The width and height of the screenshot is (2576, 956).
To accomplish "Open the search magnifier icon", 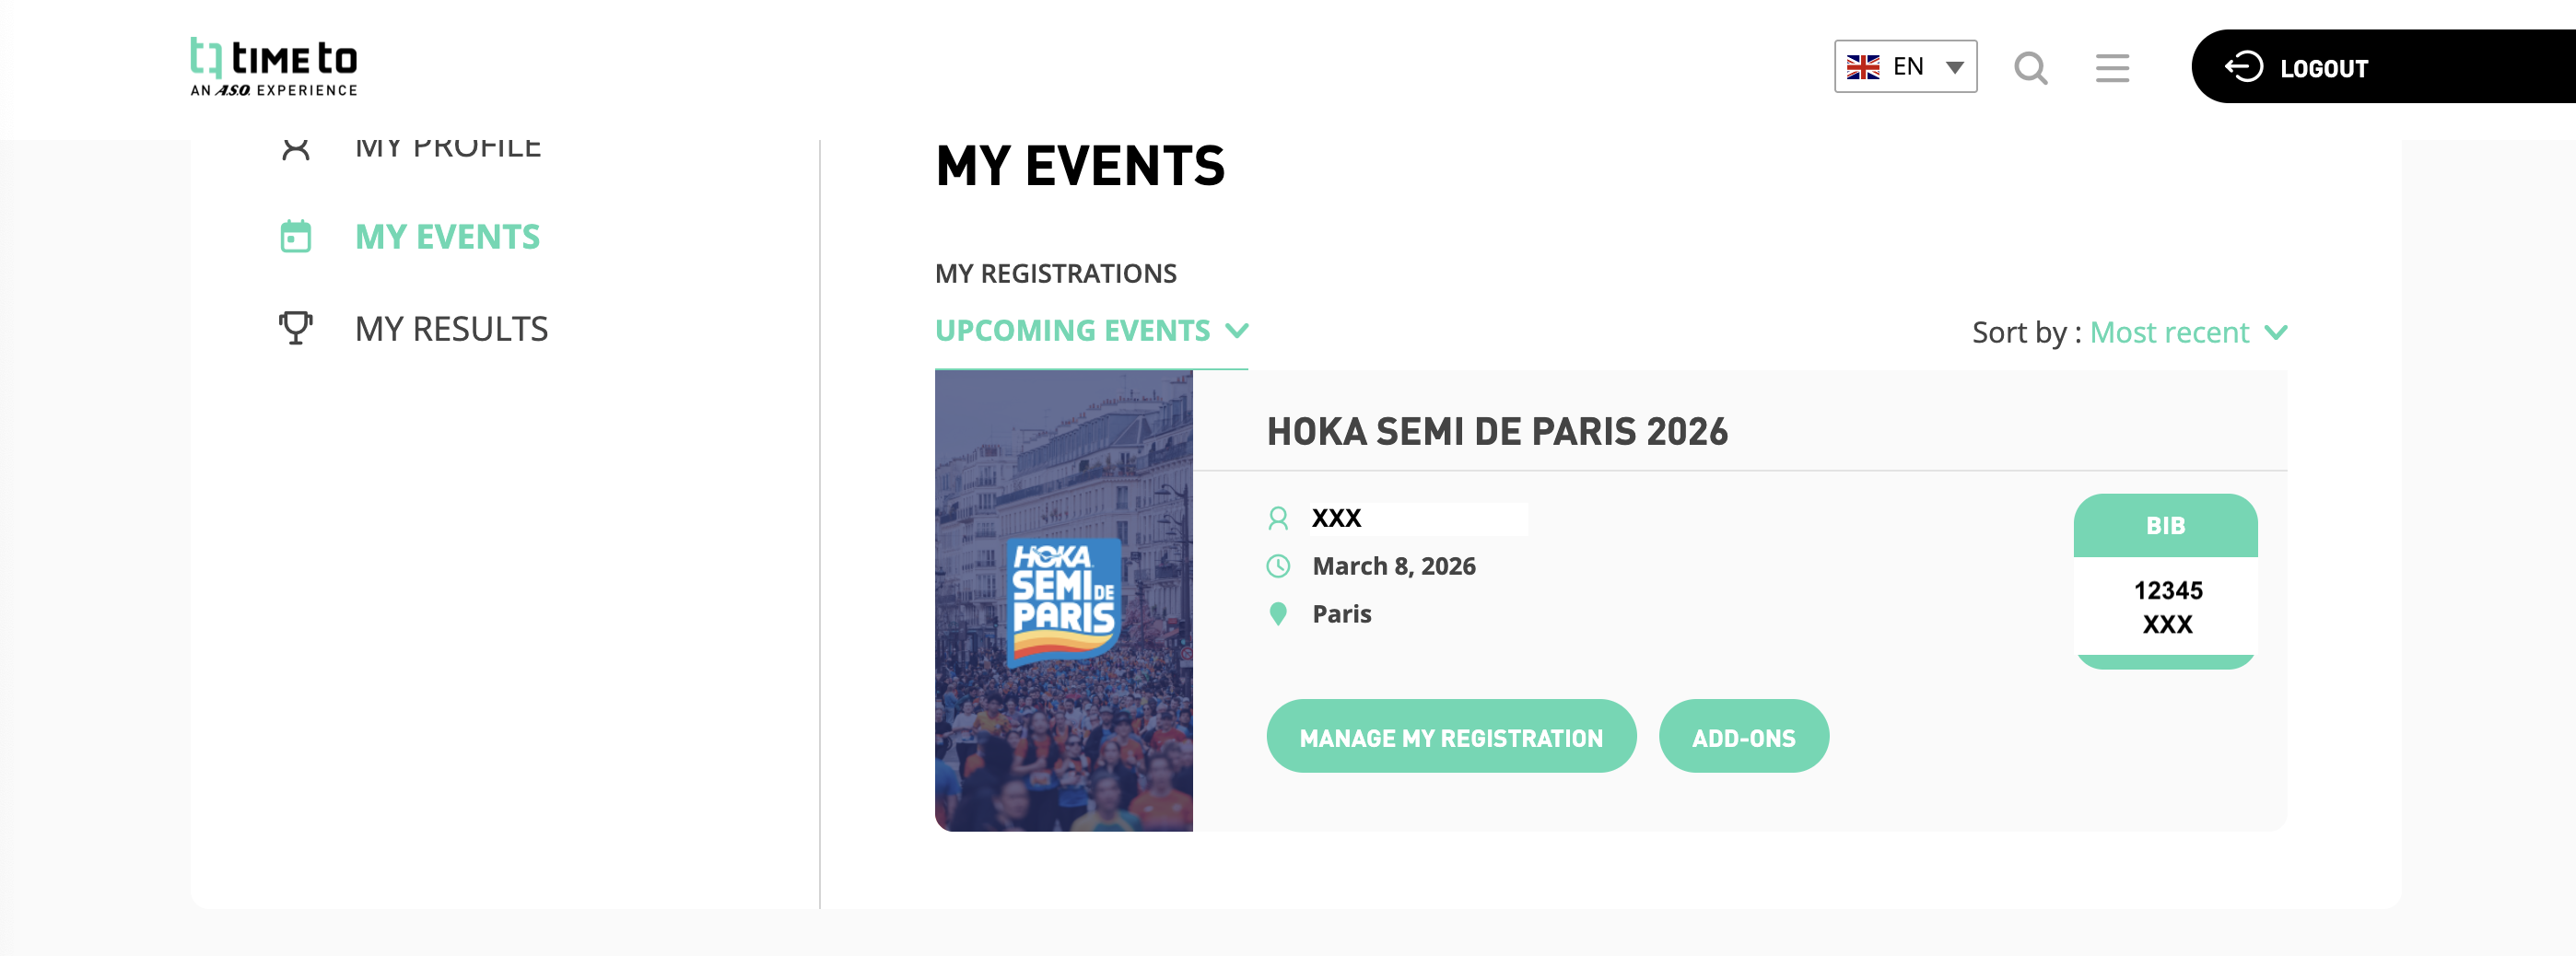I will [2031, 67].
